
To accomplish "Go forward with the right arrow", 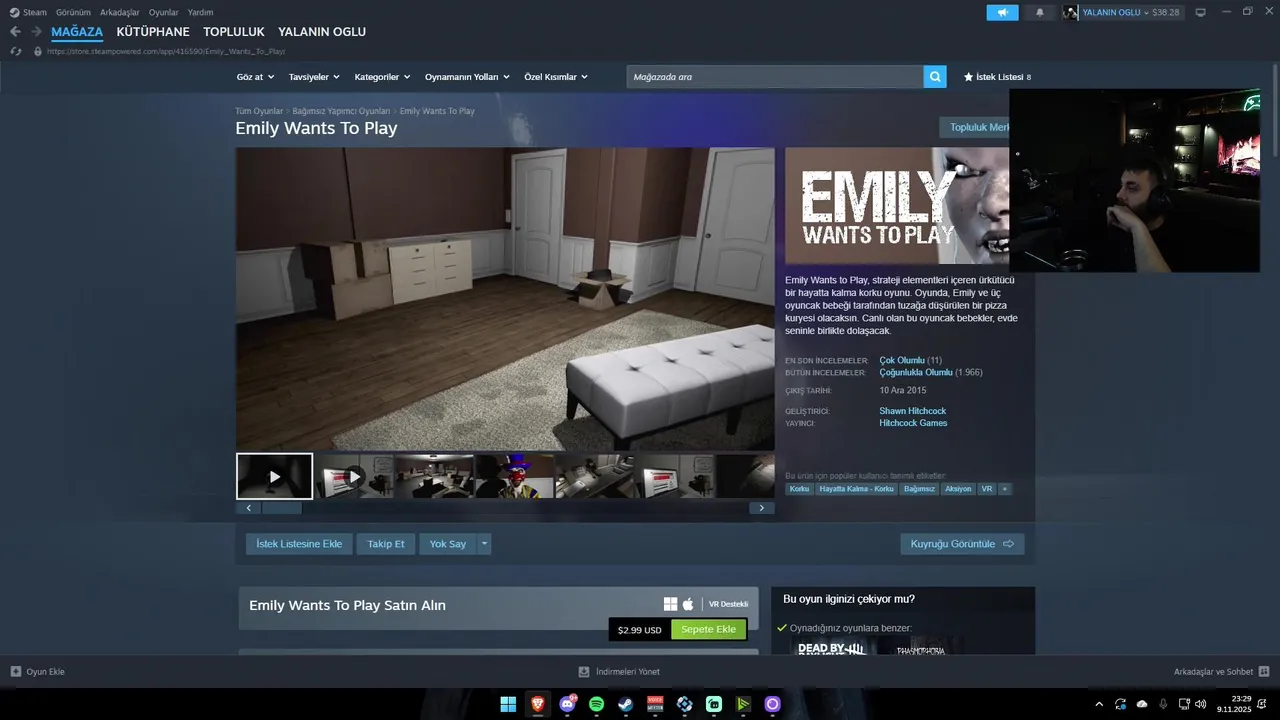I will (x=36, y=32).
